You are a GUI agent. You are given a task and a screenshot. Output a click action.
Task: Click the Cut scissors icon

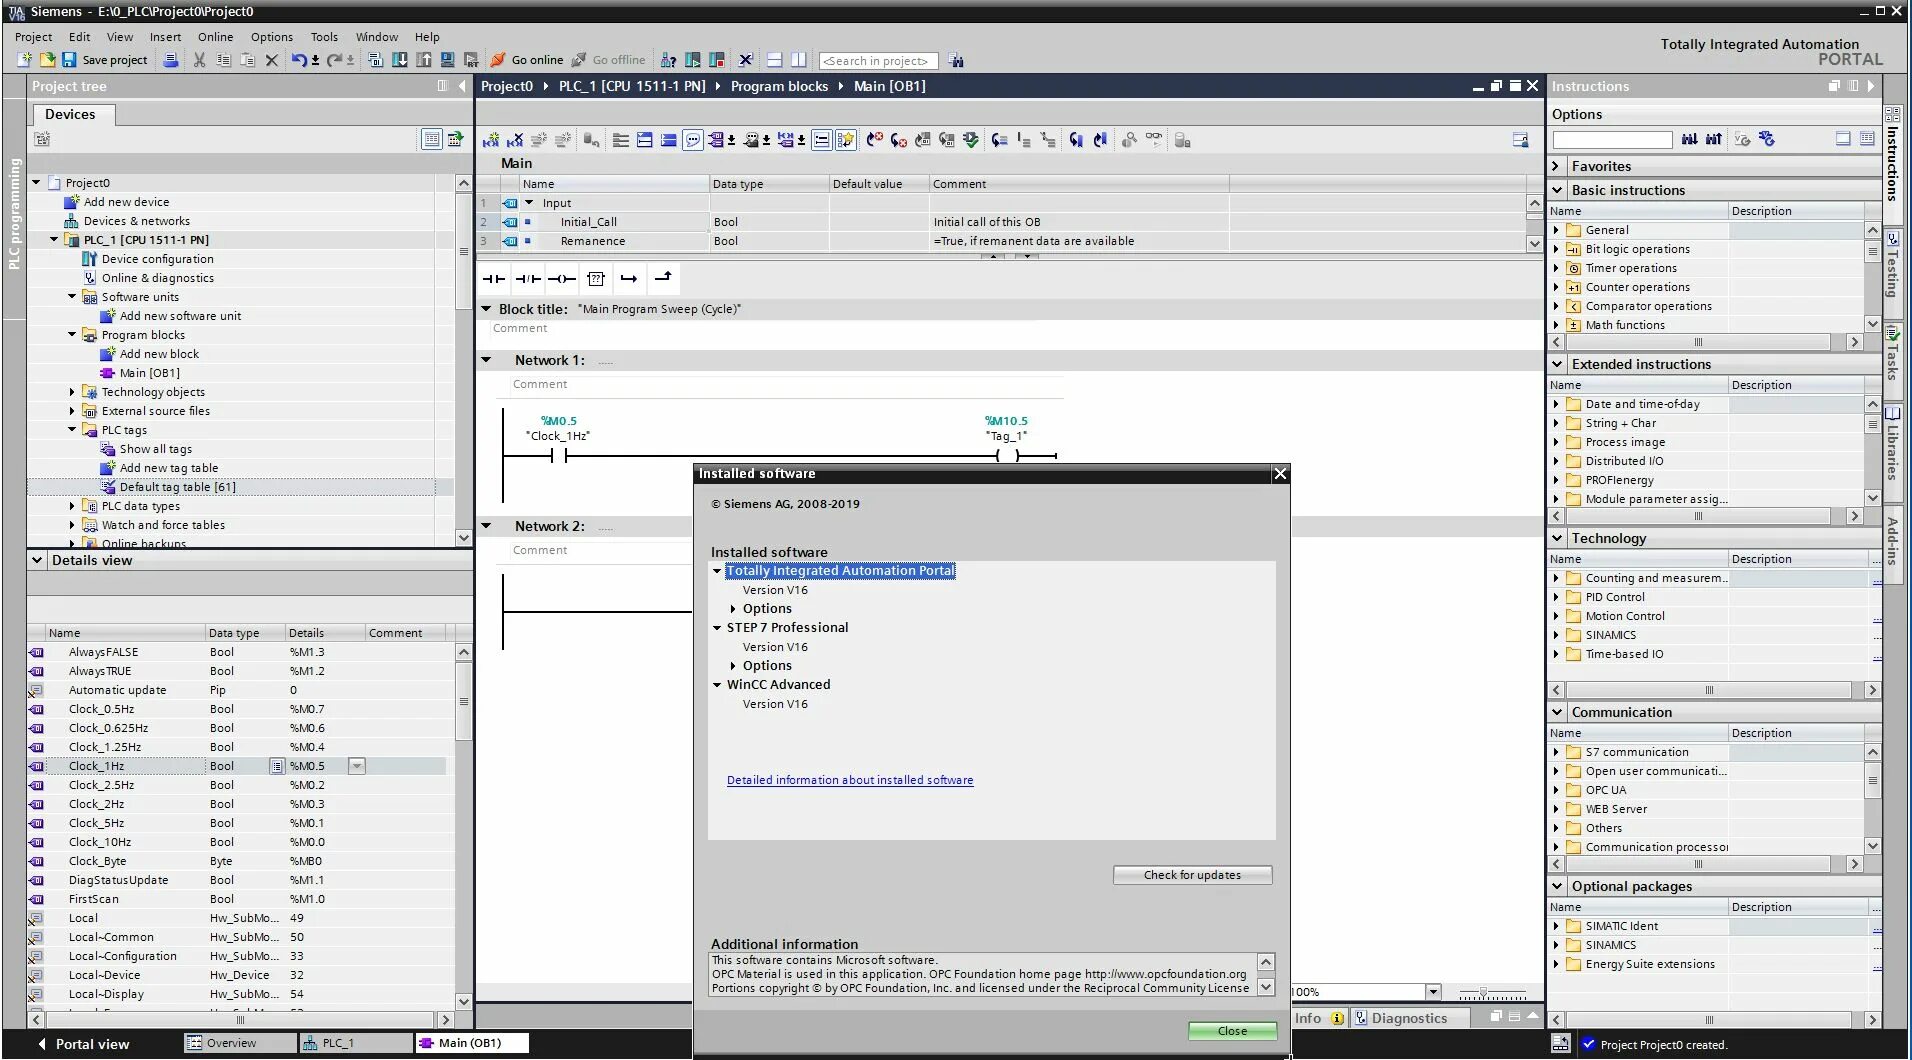(199, 60)
